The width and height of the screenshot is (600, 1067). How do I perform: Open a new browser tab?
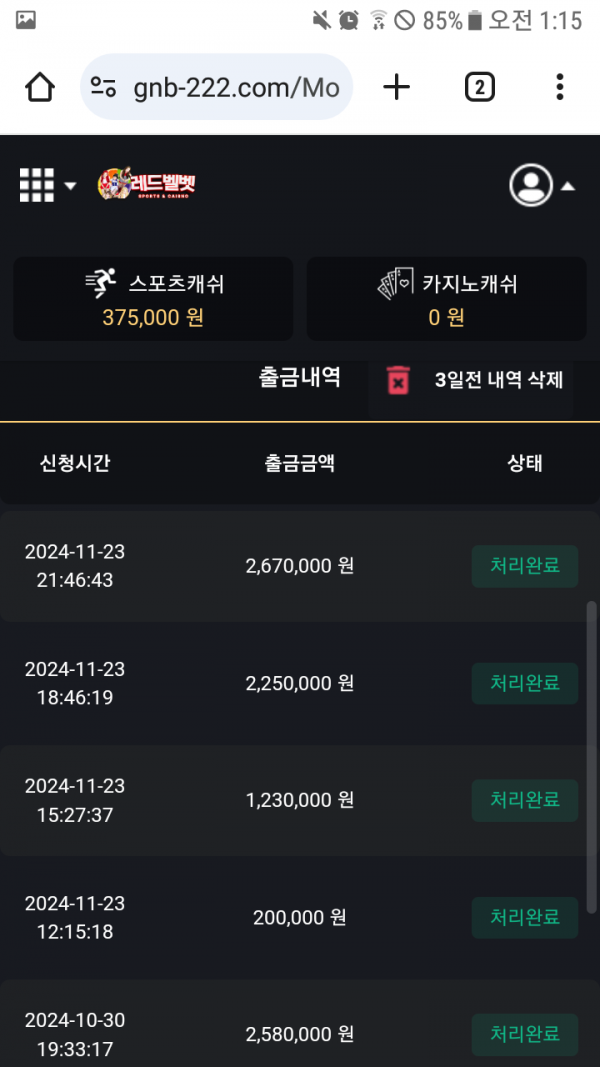397,88
